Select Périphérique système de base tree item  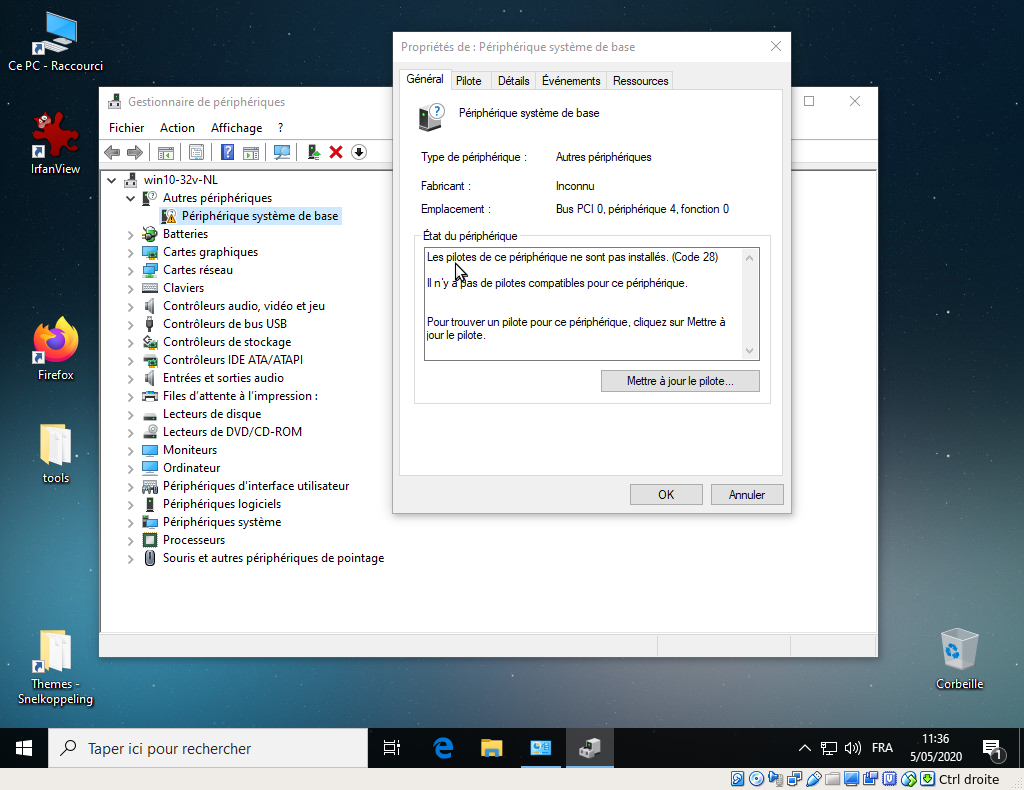pos(260,216)
